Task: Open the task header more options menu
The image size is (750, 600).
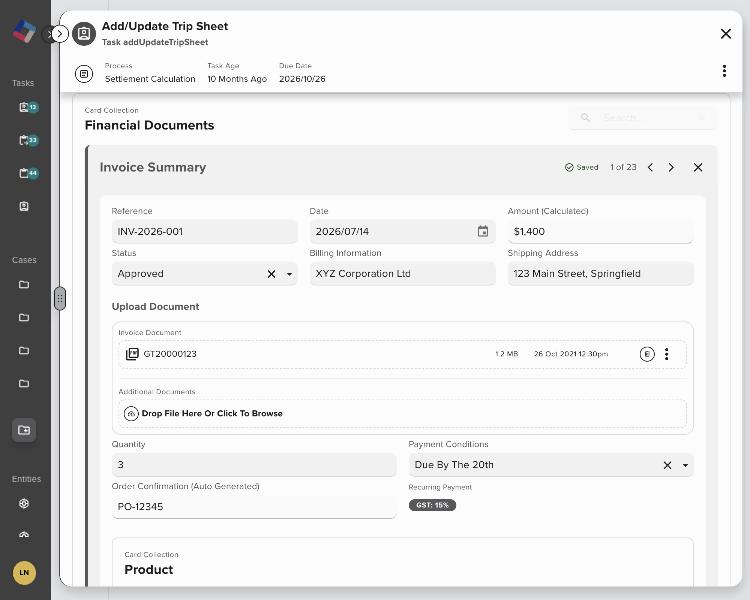Action: [x=725, y=71]
